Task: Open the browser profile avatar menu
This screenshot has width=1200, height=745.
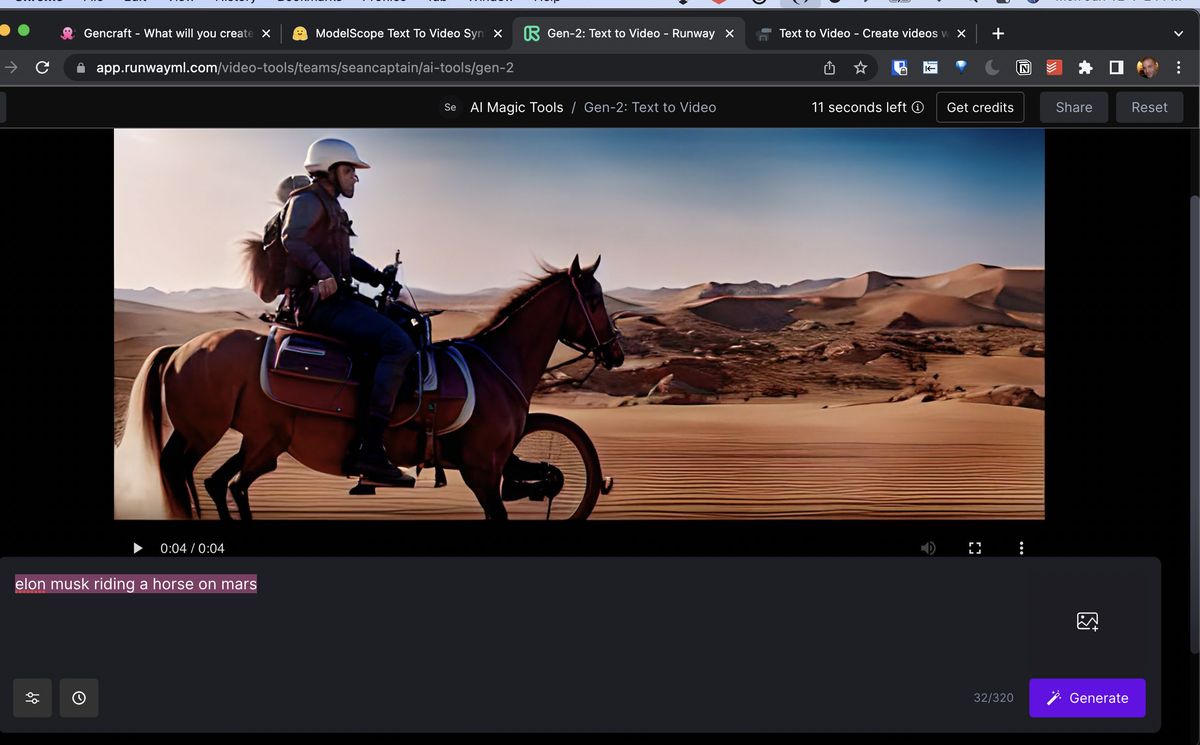Action: pos(1146,67)
